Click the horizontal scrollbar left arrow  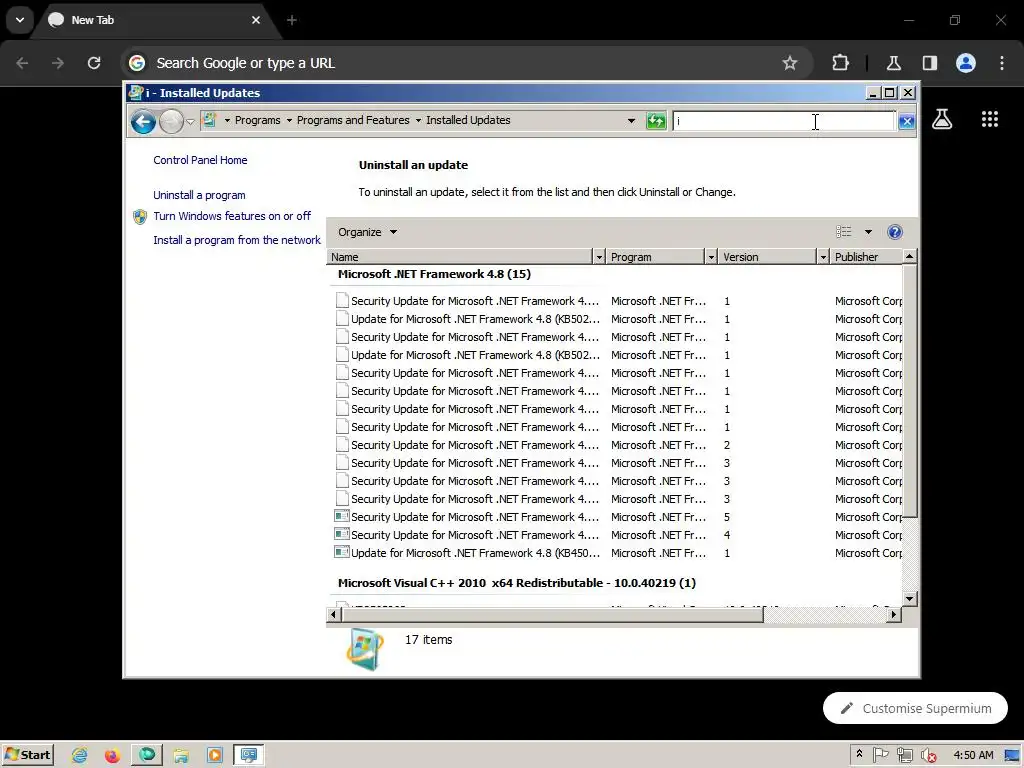click(x=334, y=615)
